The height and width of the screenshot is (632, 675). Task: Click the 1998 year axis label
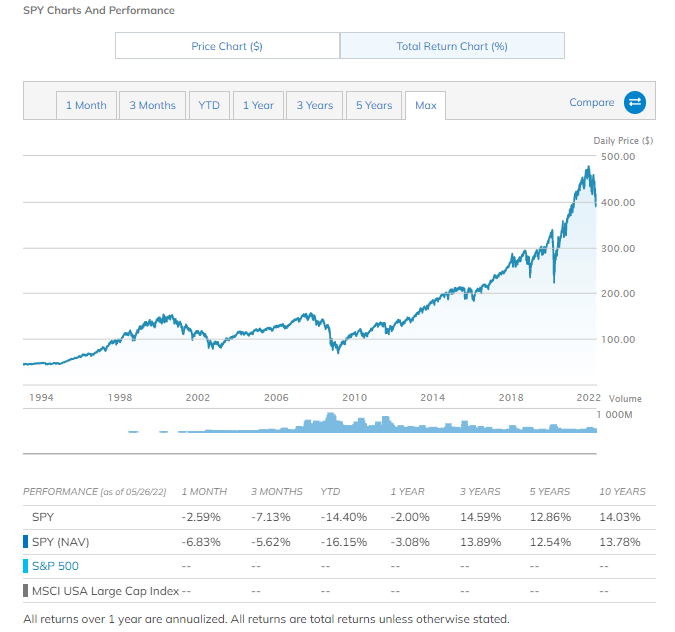pos(120,398)
